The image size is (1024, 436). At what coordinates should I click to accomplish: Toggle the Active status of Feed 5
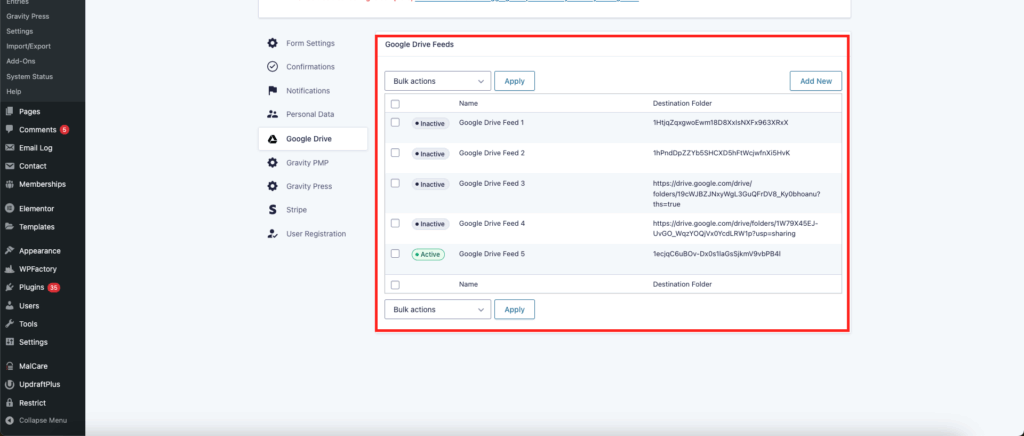[x=428, y=255]
